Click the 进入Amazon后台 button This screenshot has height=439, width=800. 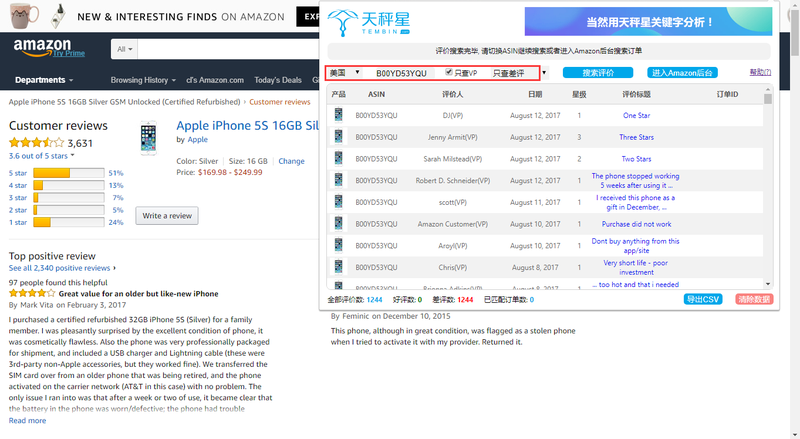[682, 72]
